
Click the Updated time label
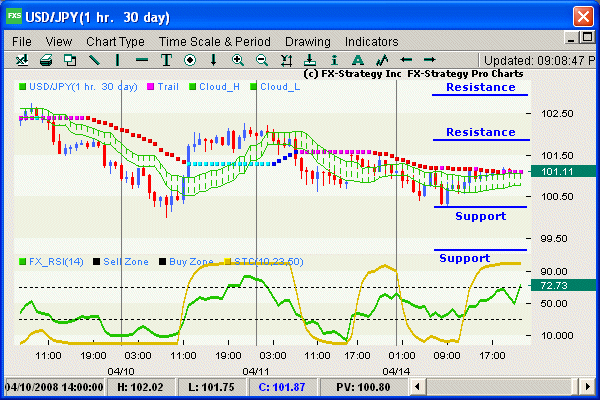point(539,60)
